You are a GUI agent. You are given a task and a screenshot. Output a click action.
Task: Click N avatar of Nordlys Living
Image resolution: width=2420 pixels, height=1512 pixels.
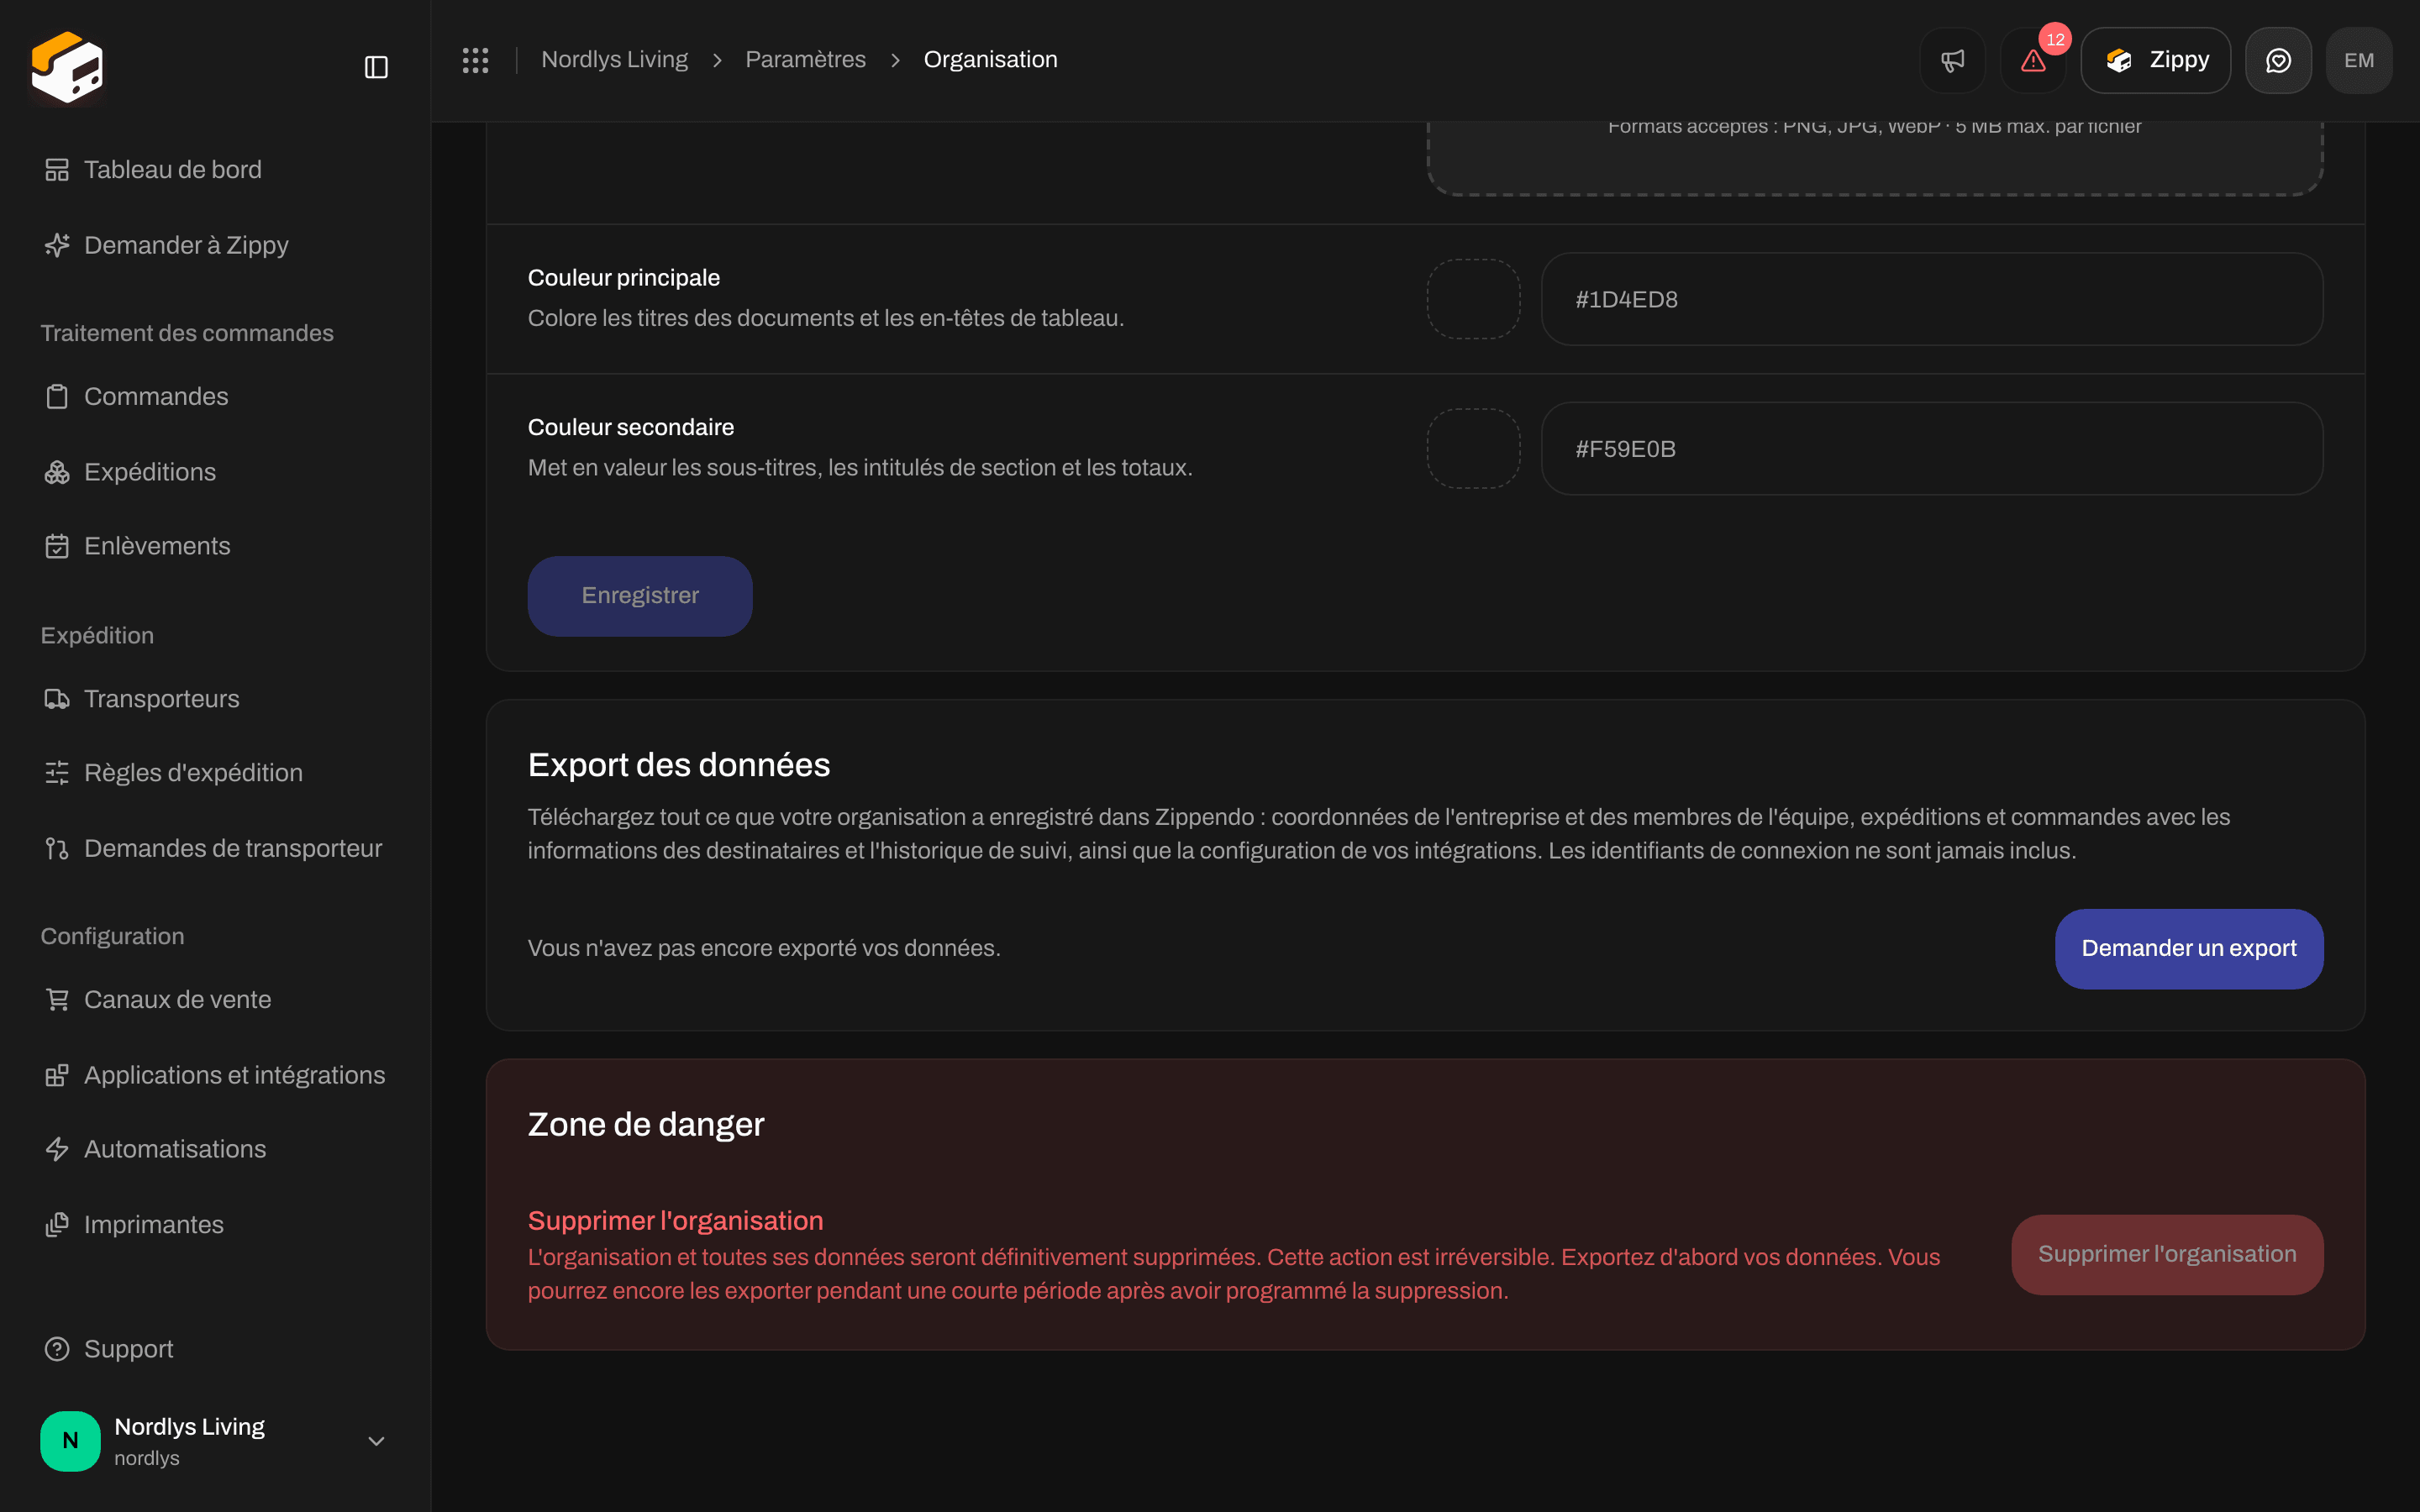70,1441
